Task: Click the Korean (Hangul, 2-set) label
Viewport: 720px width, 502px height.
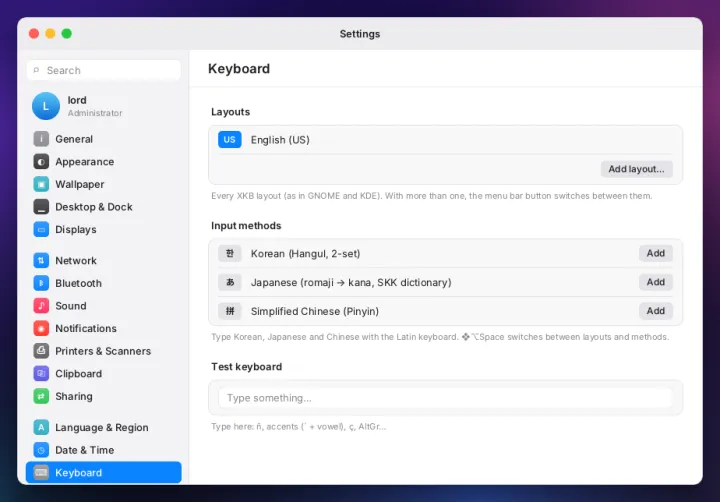Action: pos(305,254)
